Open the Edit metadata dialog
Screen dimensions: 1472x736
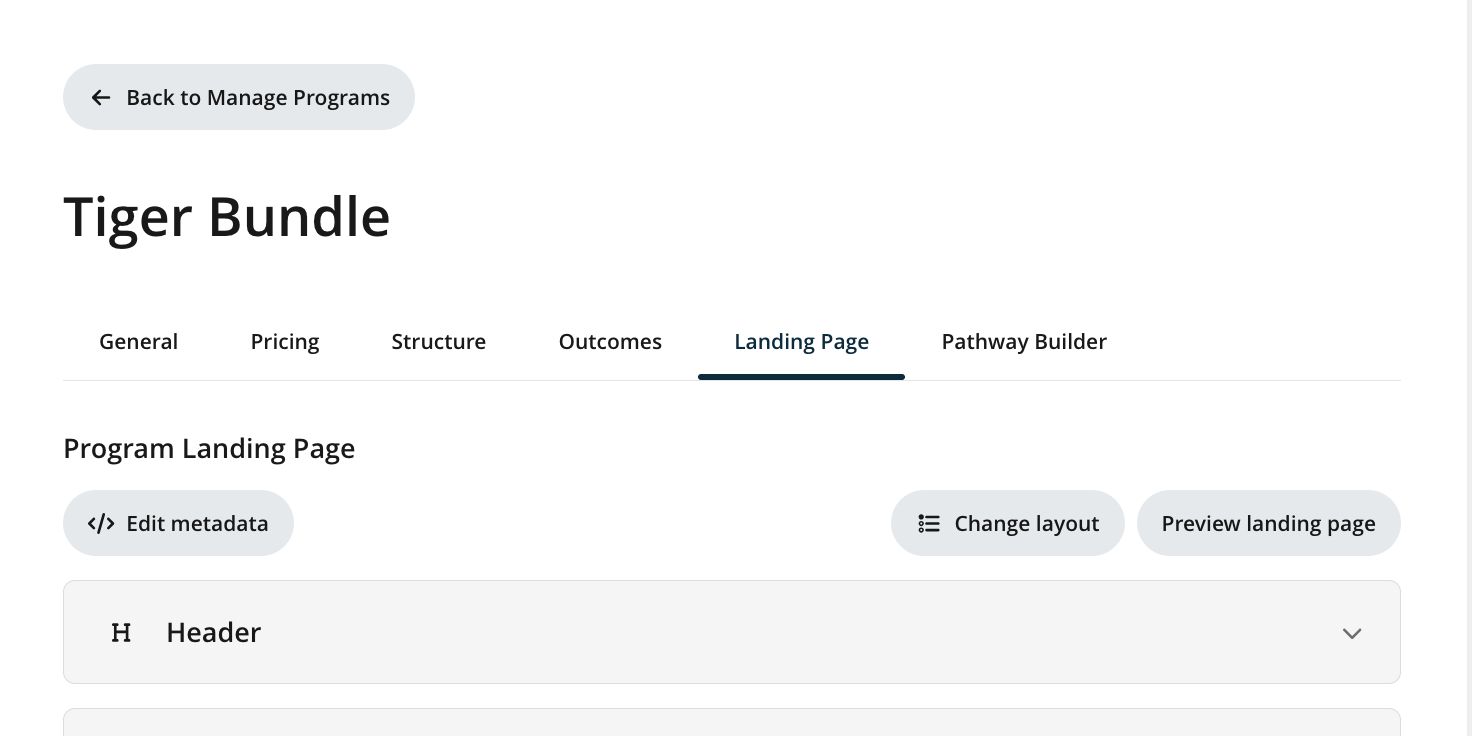197,524
